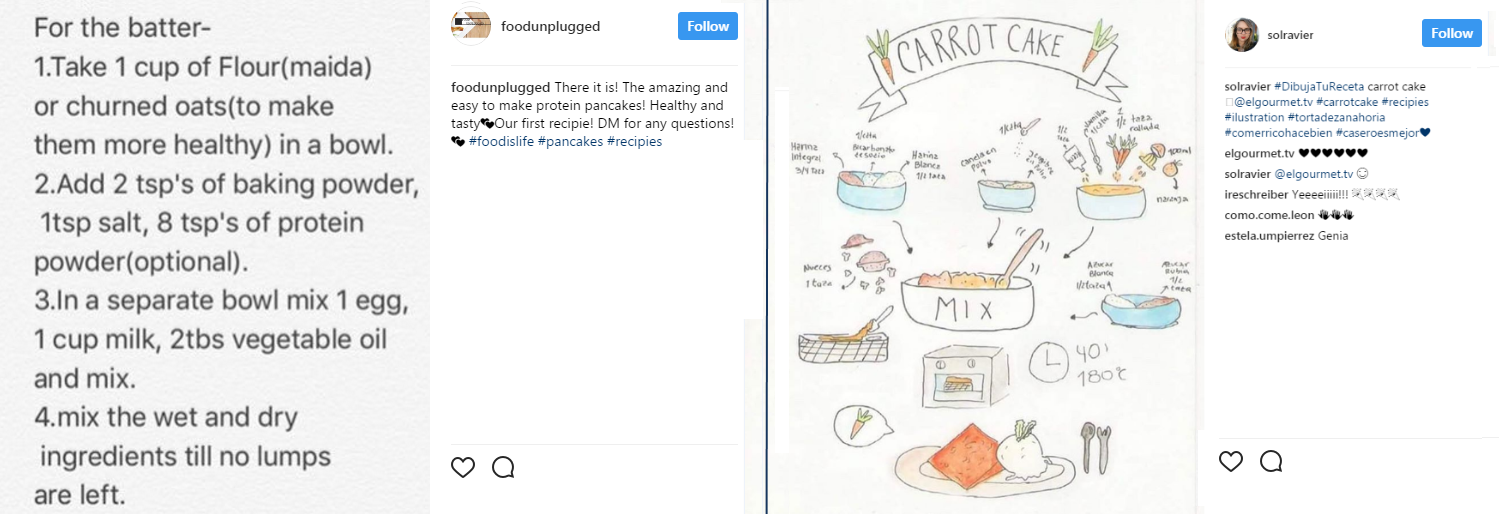View estela.umpierrez commenter profile
Viewport: 1499px width, 514px height.
click(1269, 236)
